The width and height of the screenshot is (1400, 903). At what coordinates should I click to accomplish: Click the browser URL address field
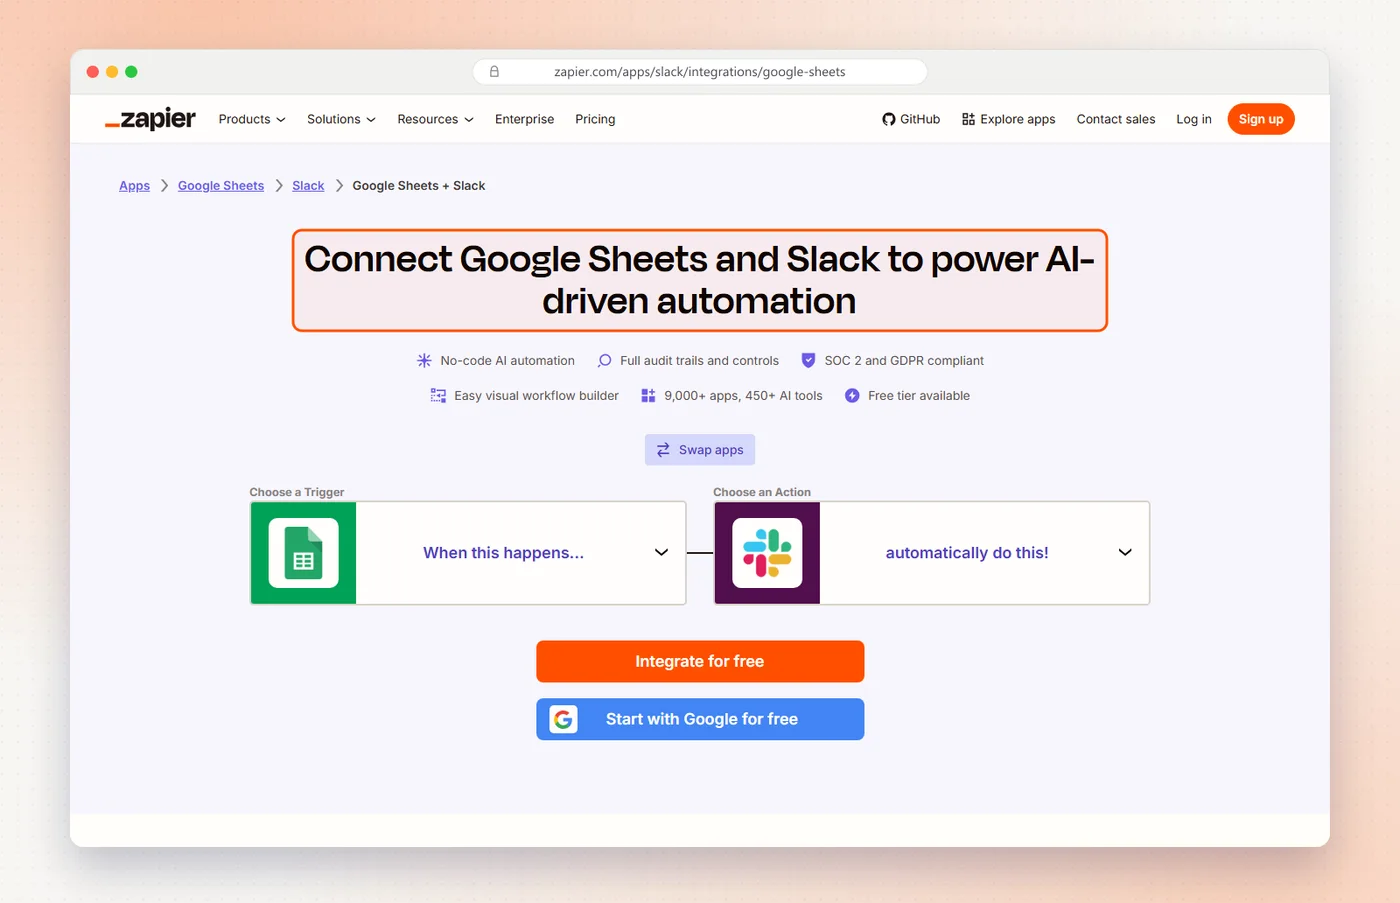coord(700,72)
